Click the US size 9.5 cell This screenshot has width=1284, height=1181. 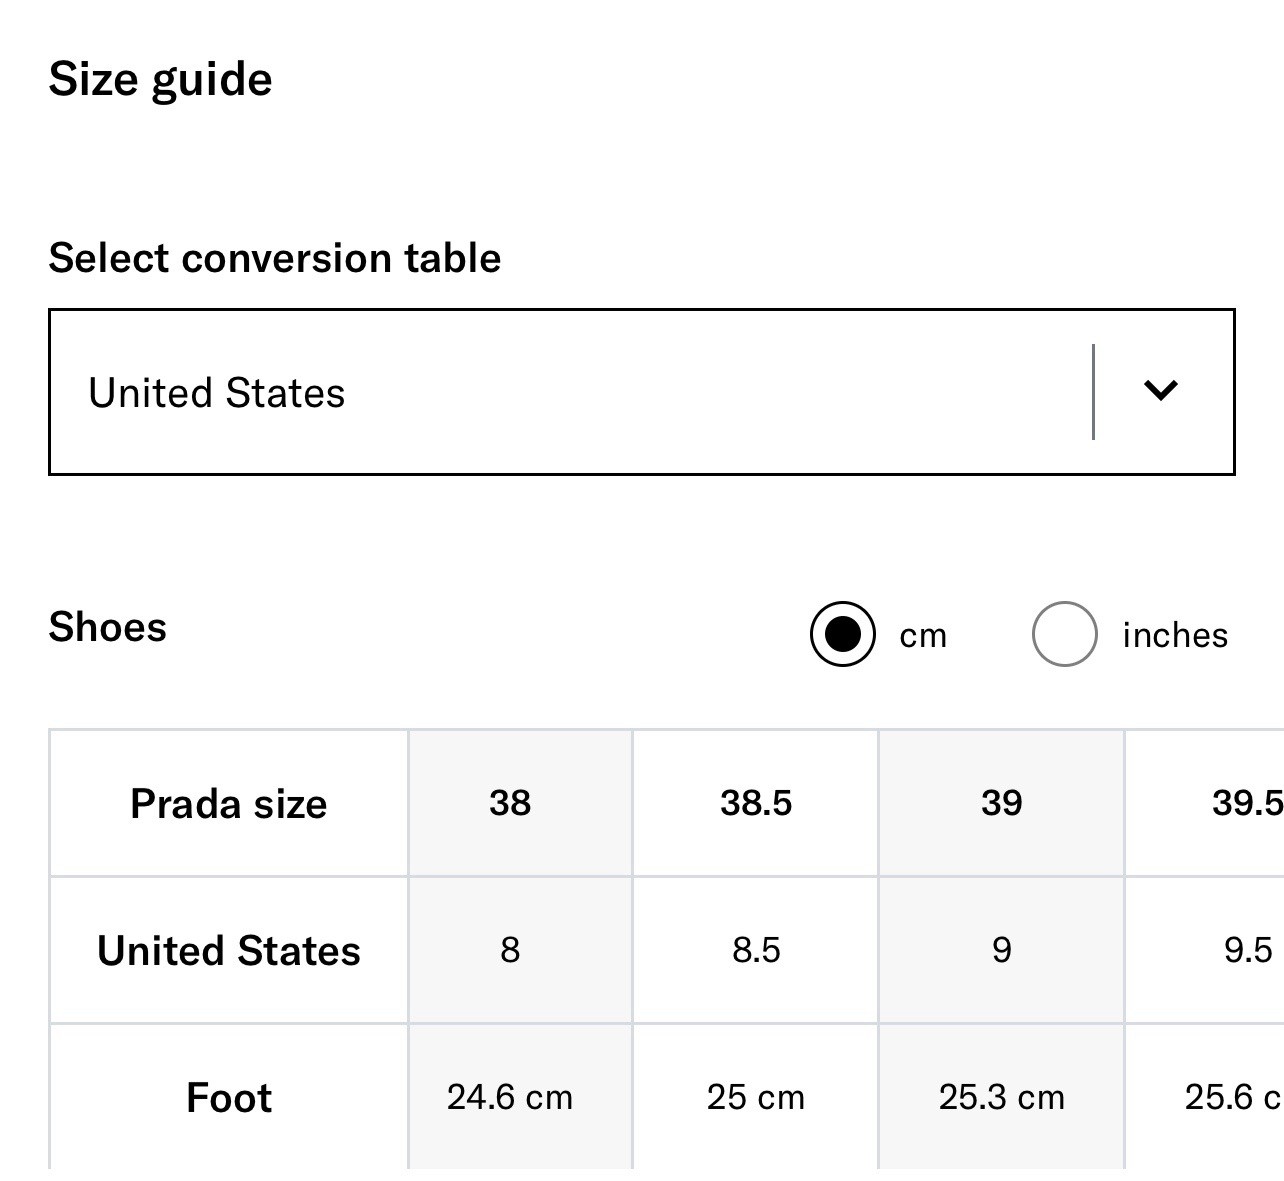click(x=1247, y=950)
